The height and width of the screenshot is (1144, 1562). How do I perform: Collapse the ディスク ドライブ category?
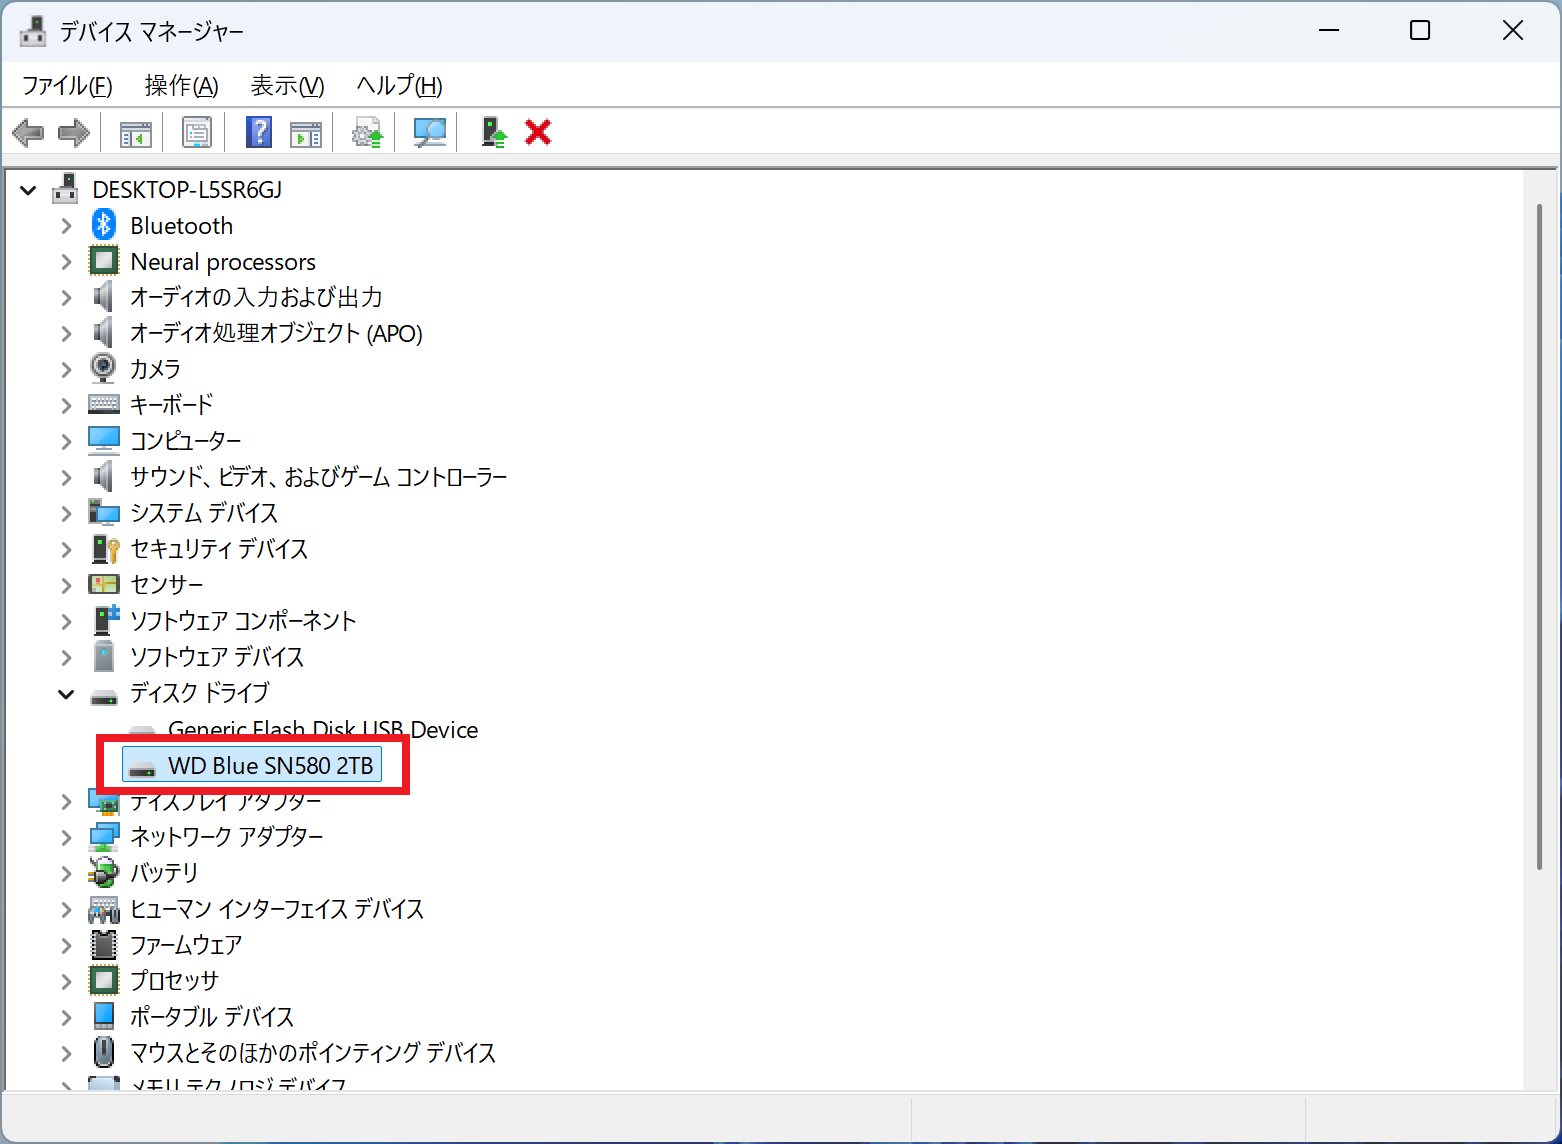click(x=66, y=694)
